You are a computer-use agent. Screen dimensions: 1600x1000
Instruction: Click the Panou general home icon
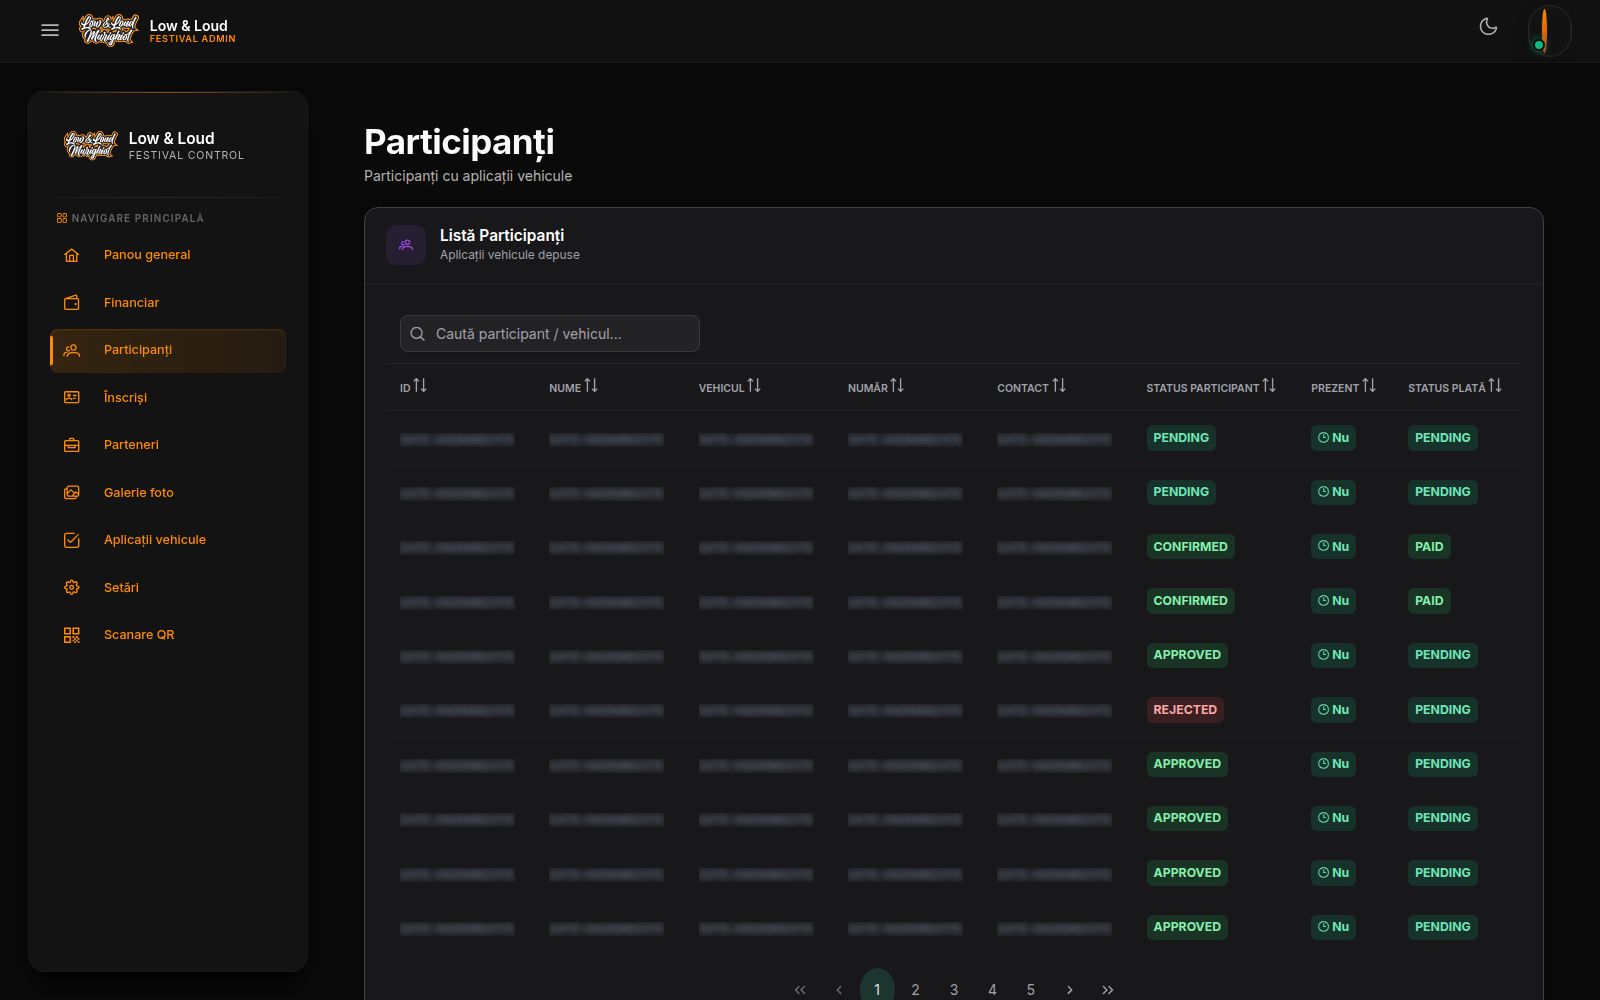(72, 255)
